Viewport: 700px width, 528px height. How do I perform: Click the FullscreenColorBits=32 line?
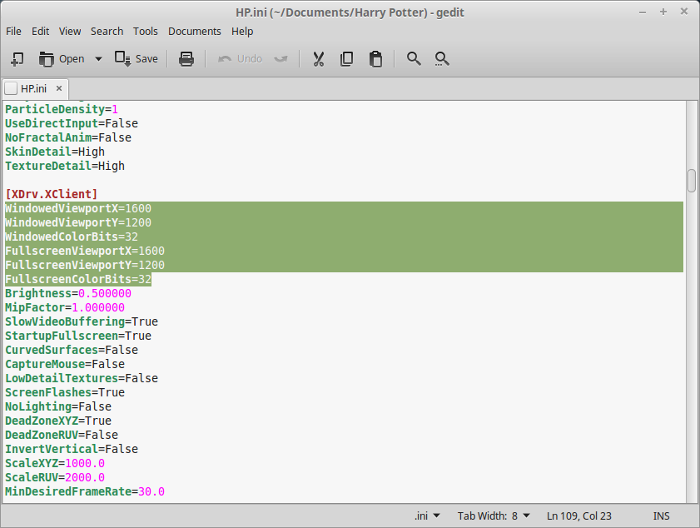(78, 279)
